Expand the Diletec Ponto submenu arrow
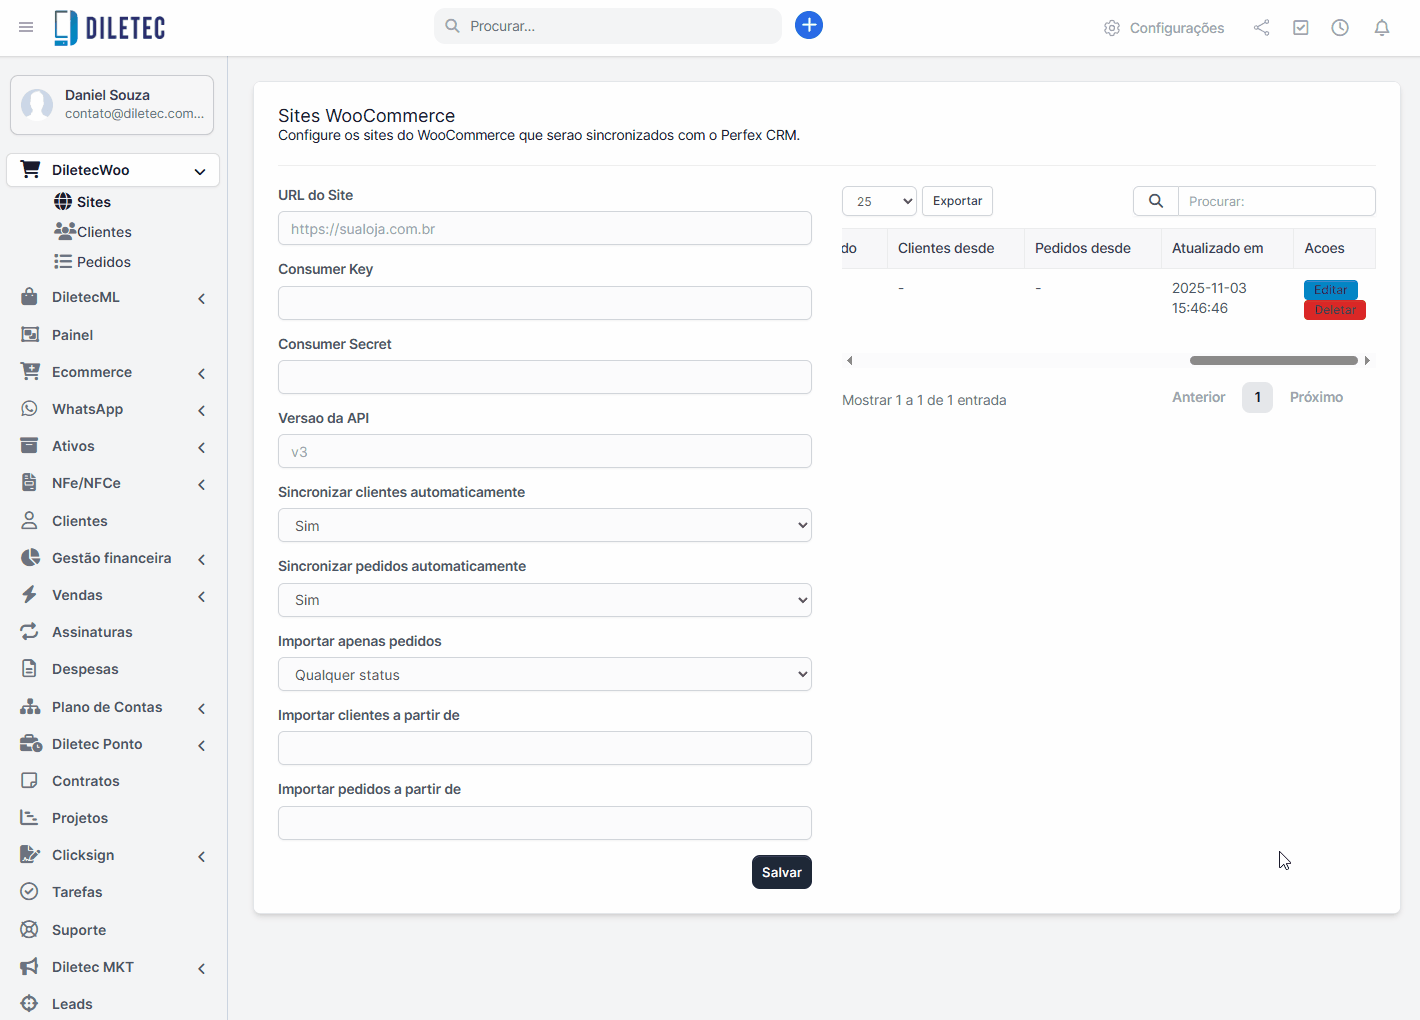 click(x=202, y=745)
